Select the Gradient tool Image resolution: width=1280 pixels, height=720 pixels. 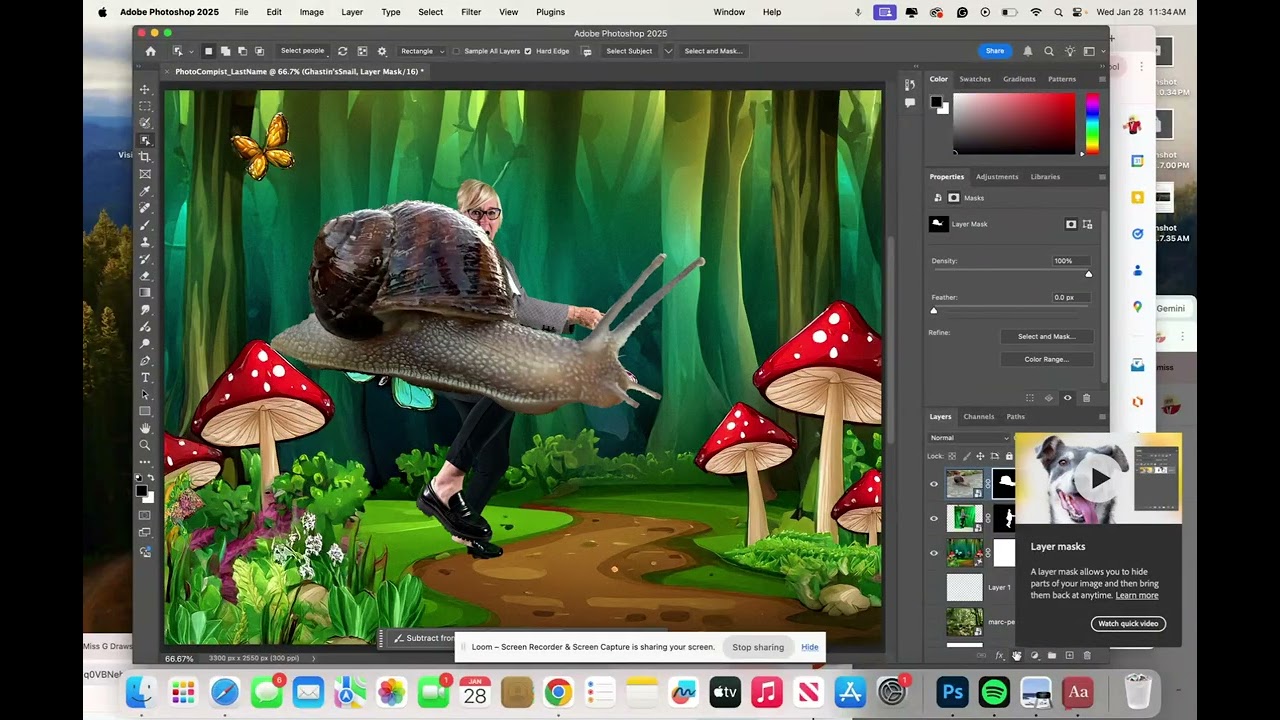[145, 293]
